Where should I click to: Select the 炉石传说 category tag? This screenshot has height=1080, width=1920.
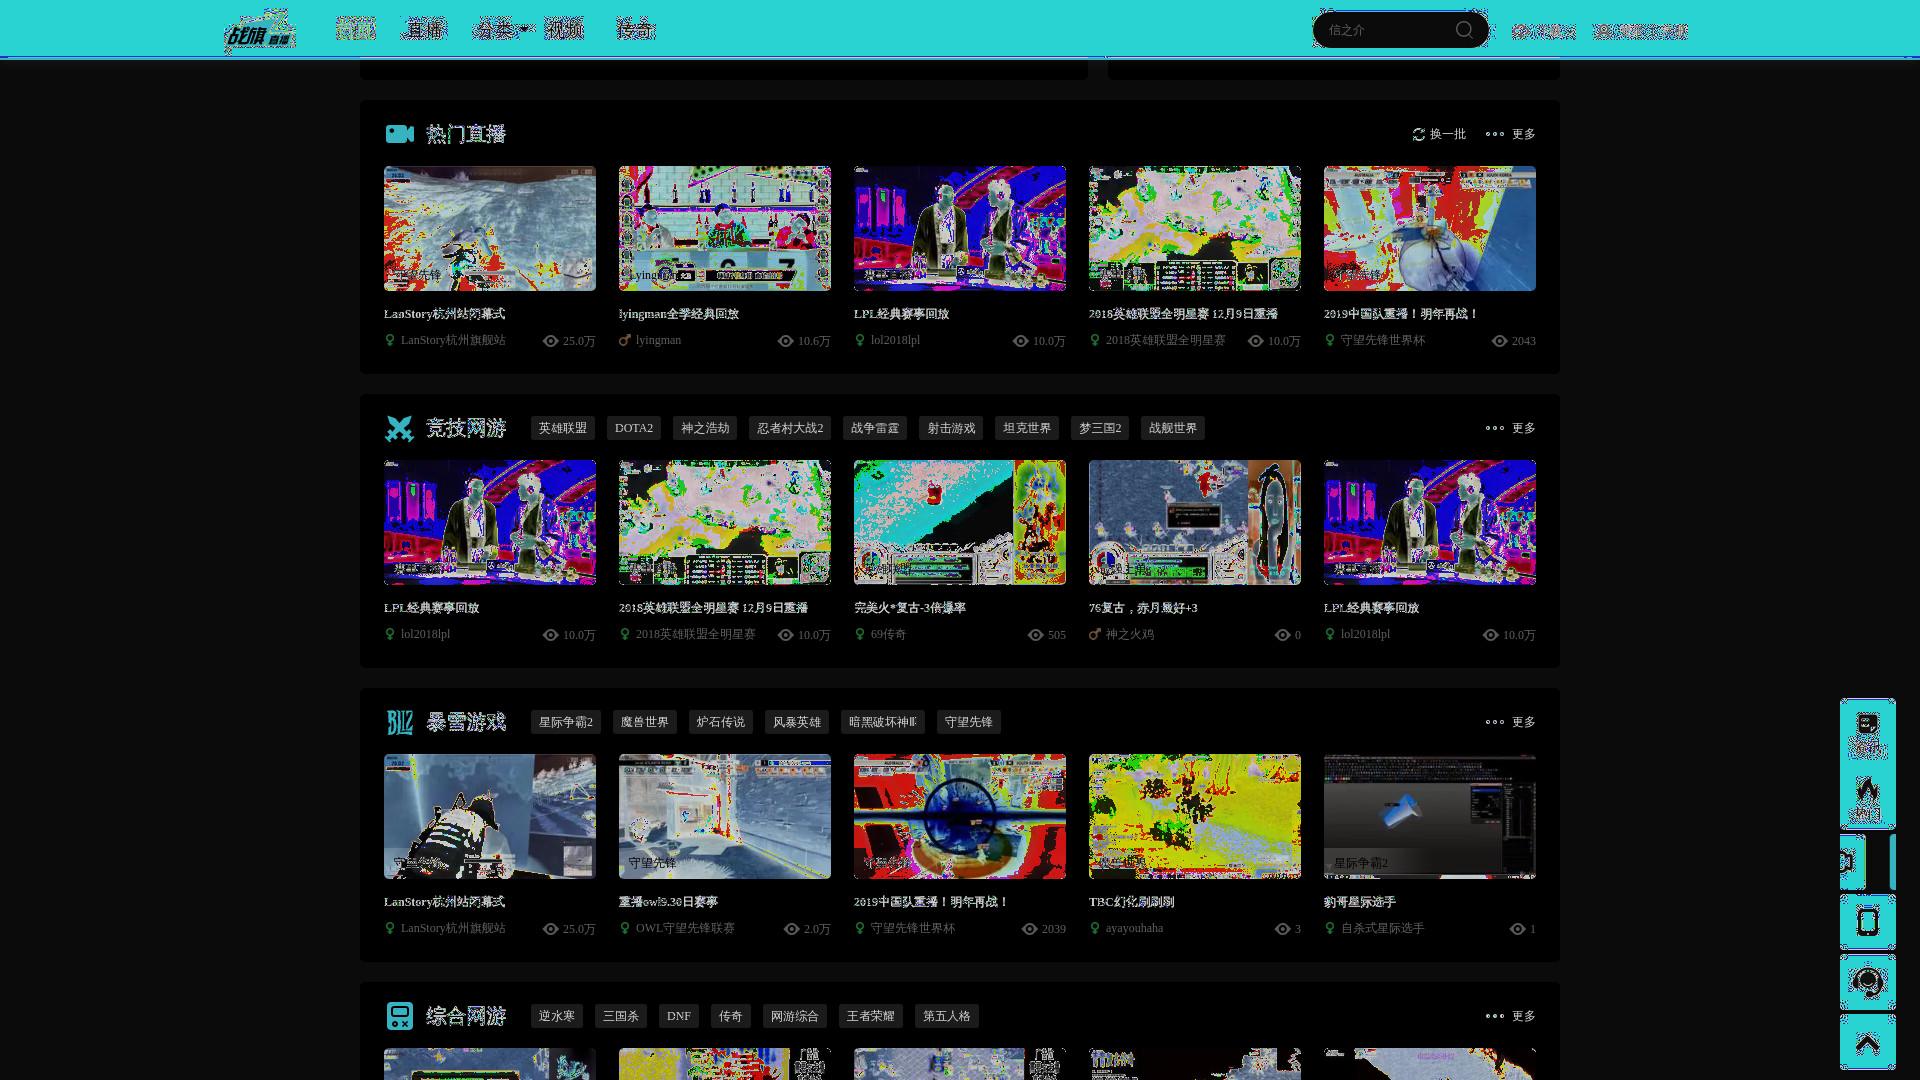click(721, 722)
